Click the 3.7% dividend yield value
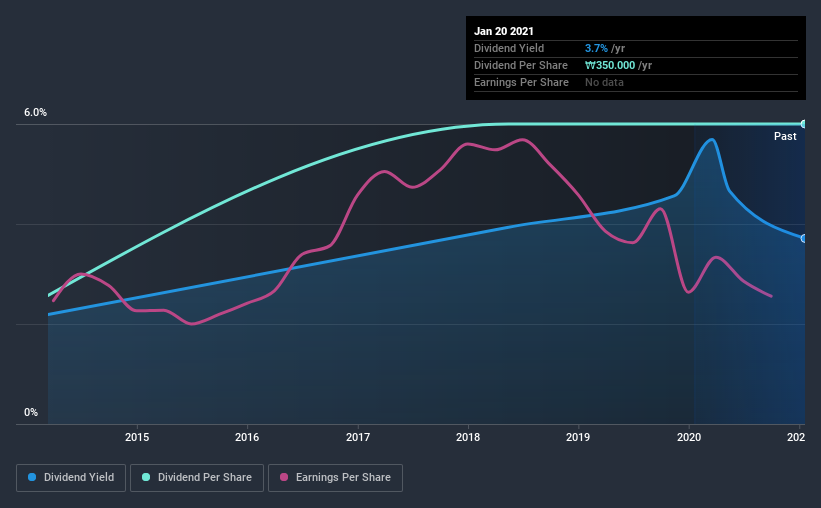The height and width of the screenshot is (508, 821). pos(596,48)
